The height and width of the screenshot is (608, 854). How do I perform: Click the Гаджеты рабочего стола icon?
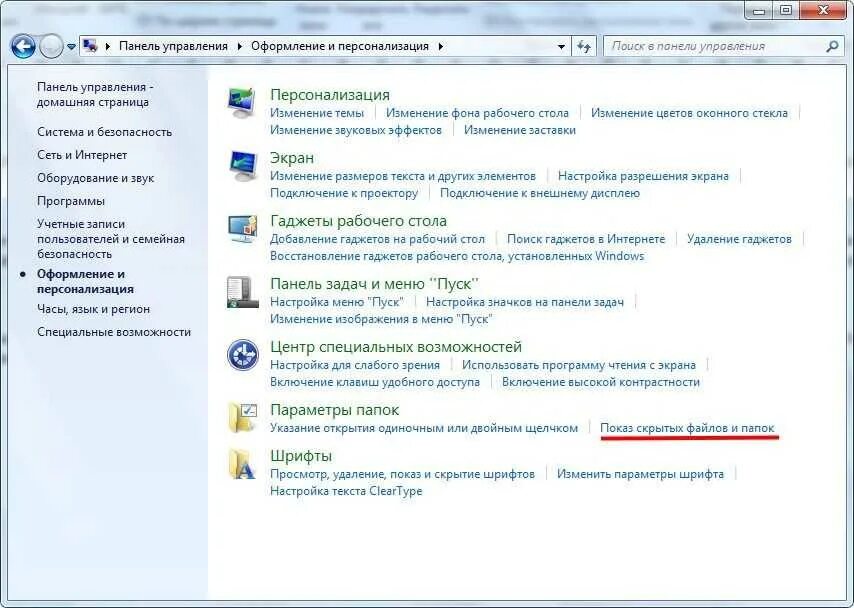[x=242, y=229]
